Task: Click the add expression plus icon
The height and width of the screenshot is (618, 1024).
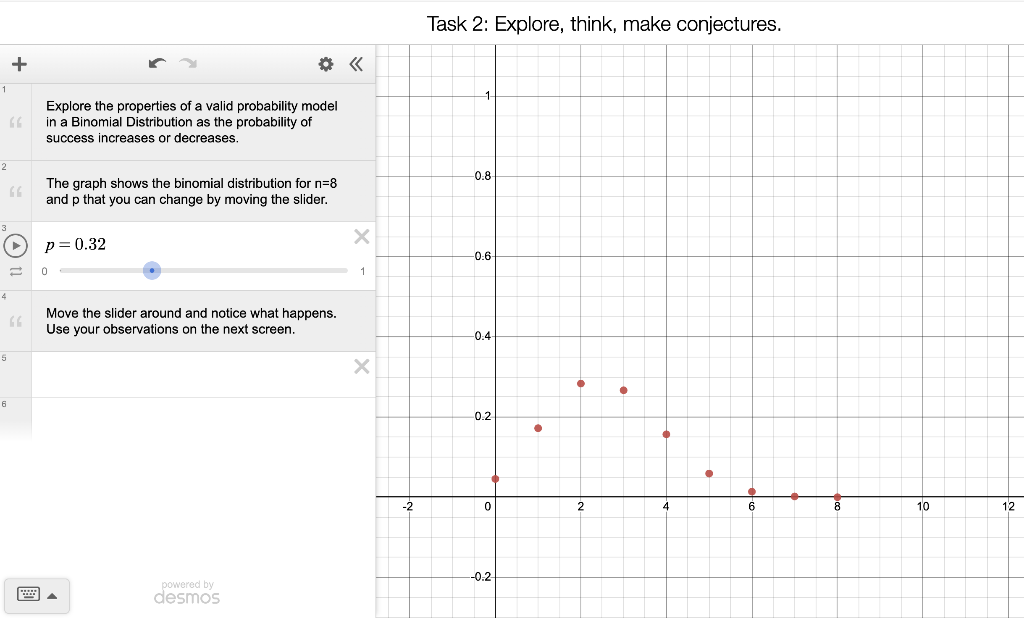Action: pyautogui.click(x=19, y=63)
